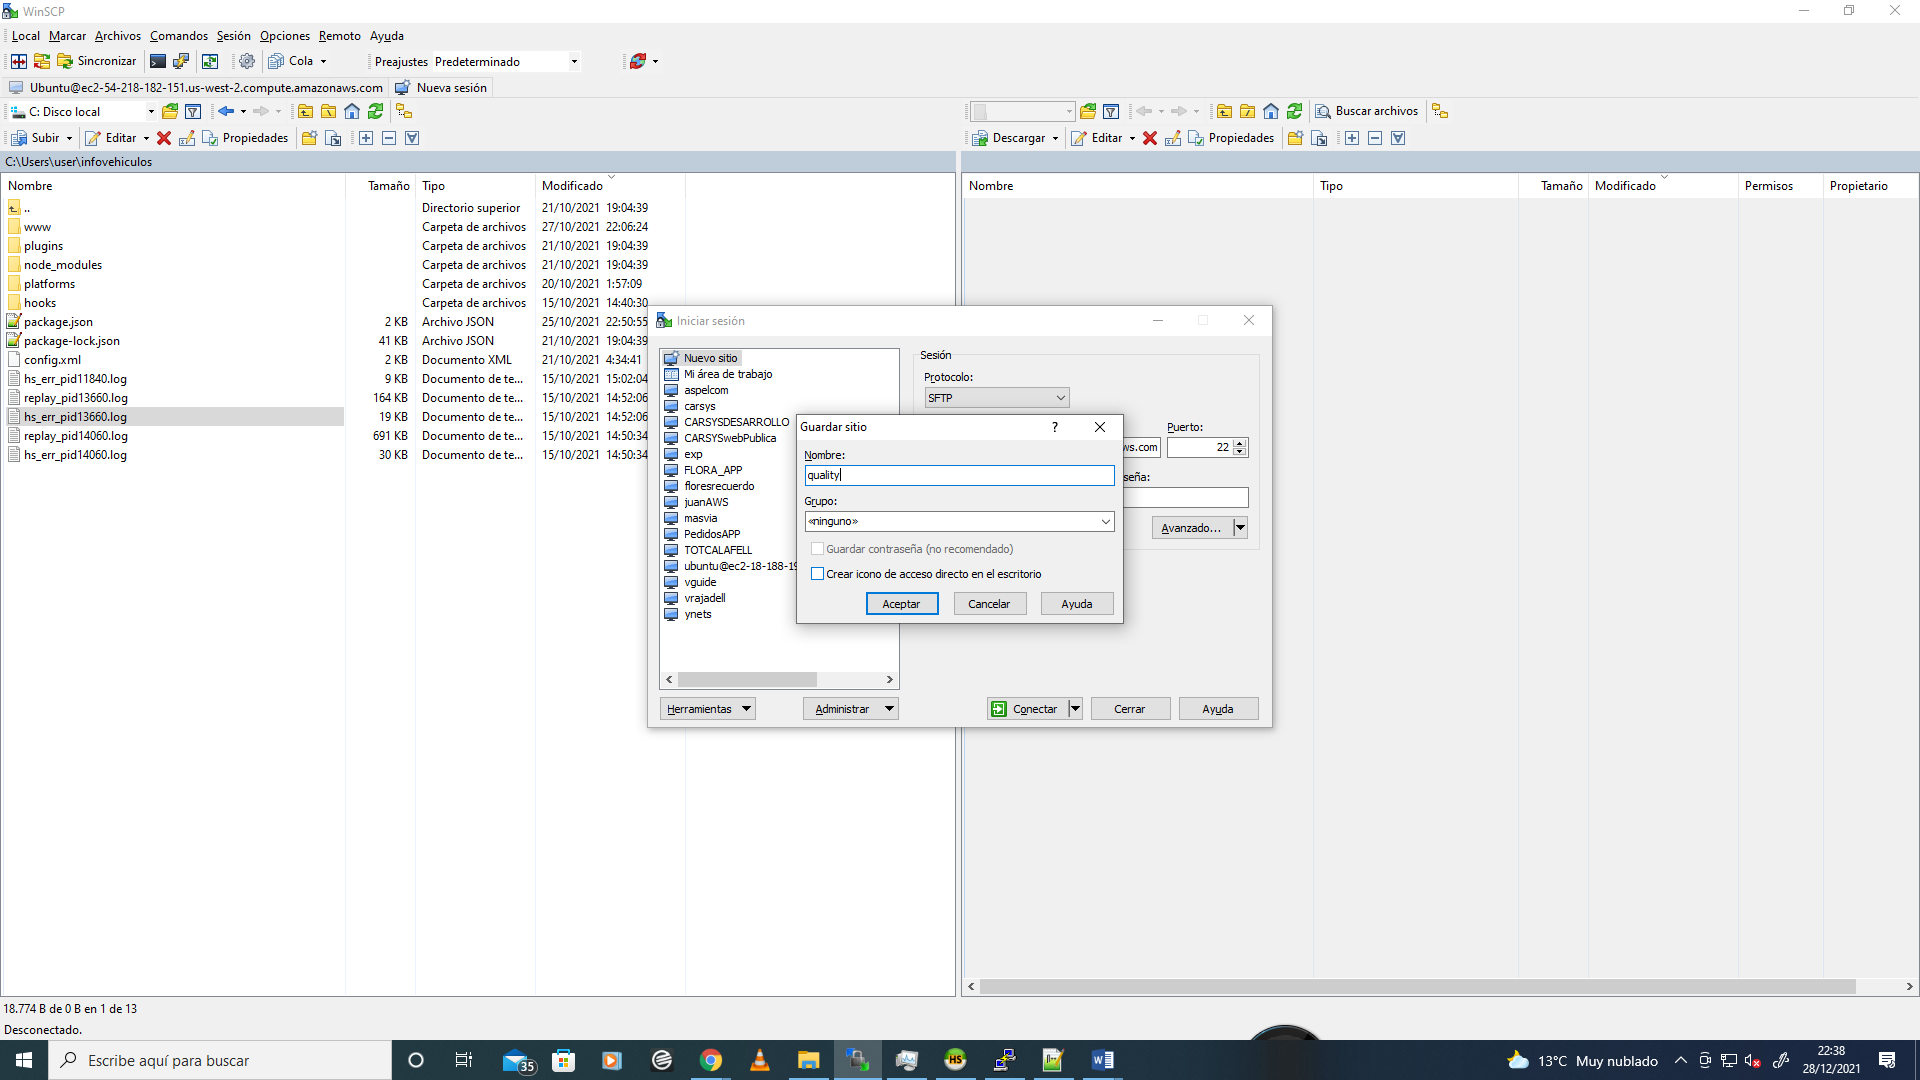Screen dimensions: 1920x1080
Task: Select CARSYSDESARROLLO site in the list
Action: pos(736,422)
